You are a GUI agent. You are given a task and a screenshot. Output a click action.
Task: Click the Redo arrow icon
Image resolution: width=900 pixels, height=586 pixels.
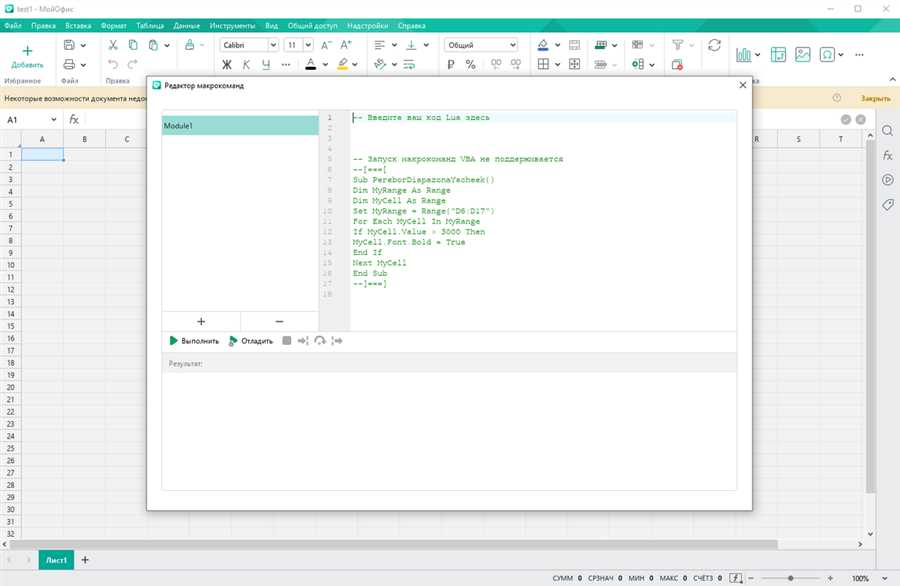(x=133, y=64)
